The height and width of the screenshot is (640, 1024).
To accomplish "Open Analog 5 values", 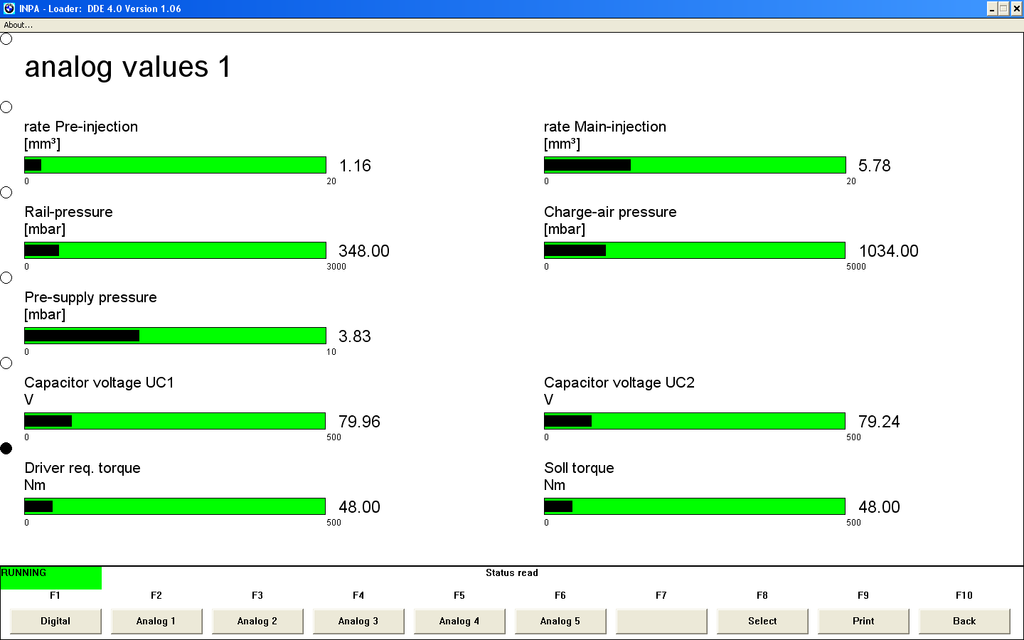I will point(560,621).
